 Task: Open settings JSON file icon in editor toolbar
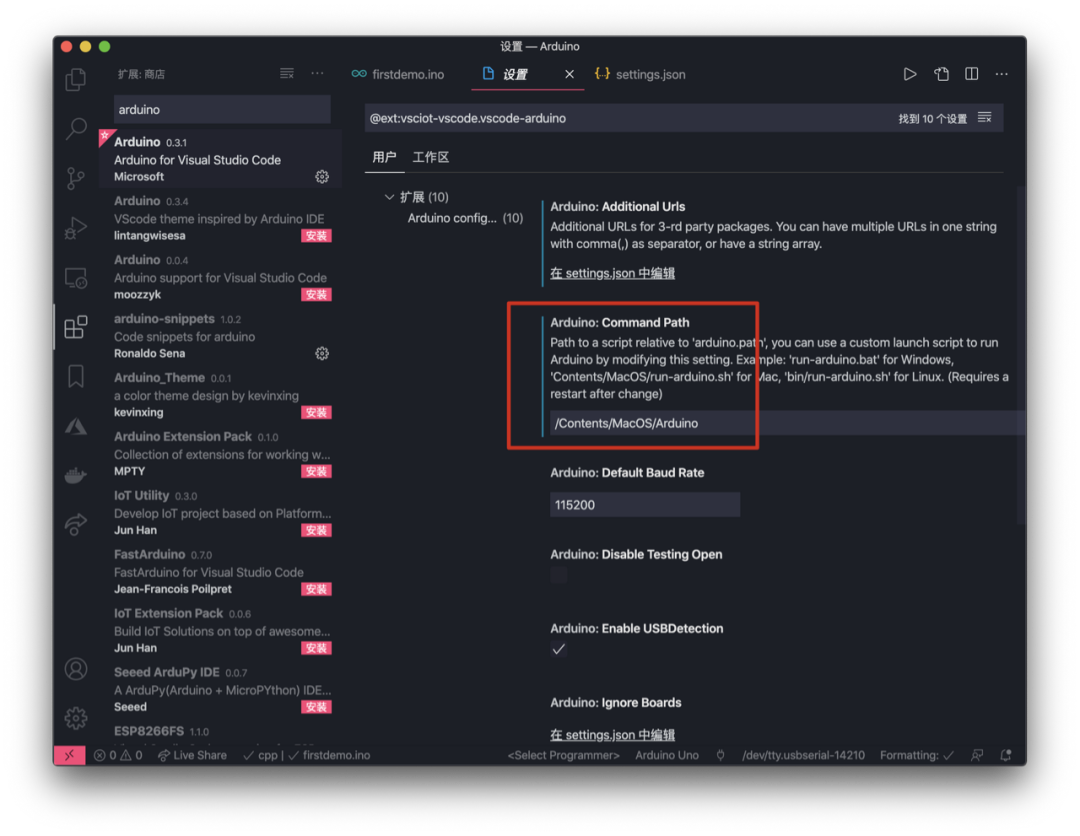pos(941,74)
